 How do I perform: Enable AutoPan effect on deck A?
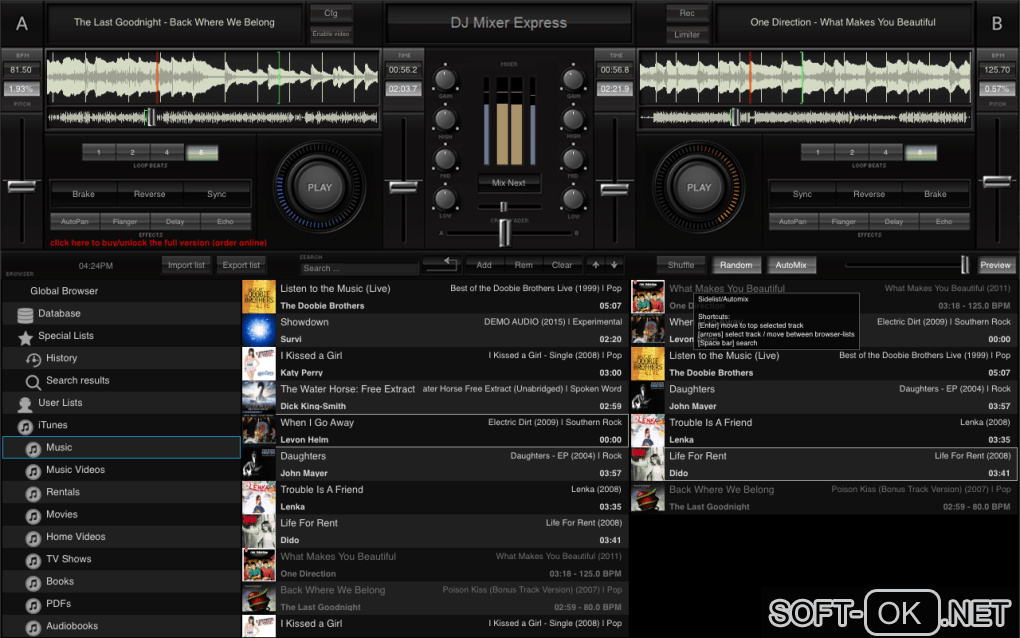[75, 221]
